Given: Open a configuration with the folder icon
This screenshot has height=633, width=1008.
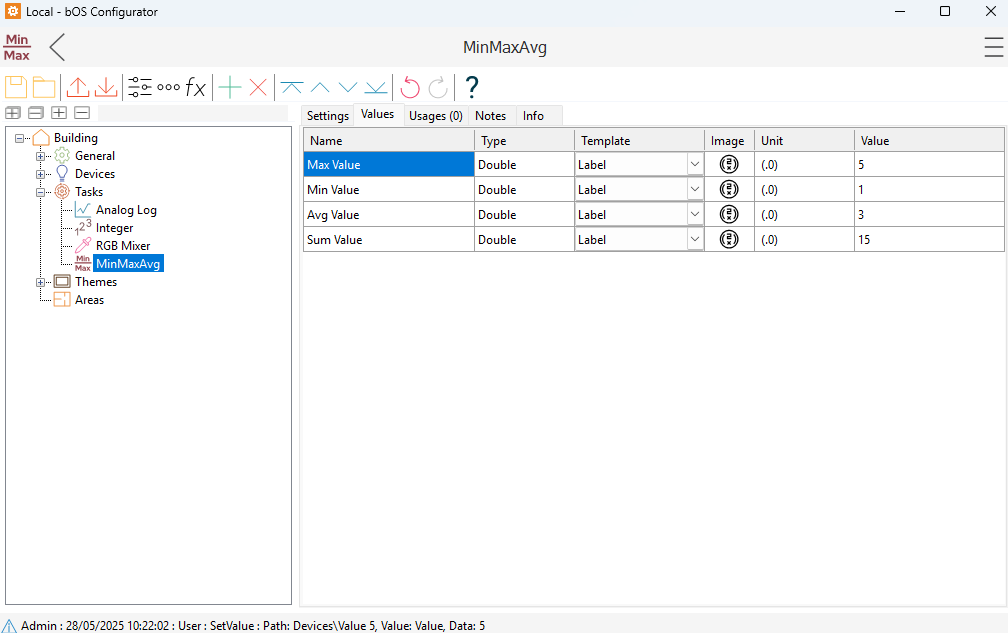Looking at the screenshot, I should [44, 87].
